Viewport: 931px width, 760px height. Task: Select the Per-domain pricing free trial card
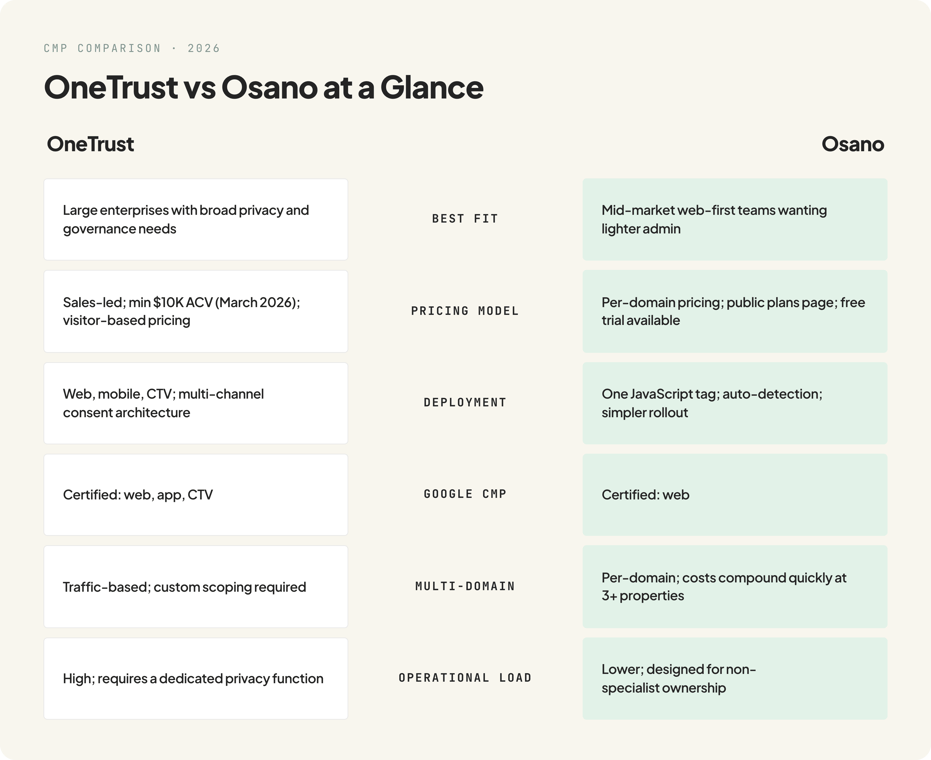(x=735, y=311)
